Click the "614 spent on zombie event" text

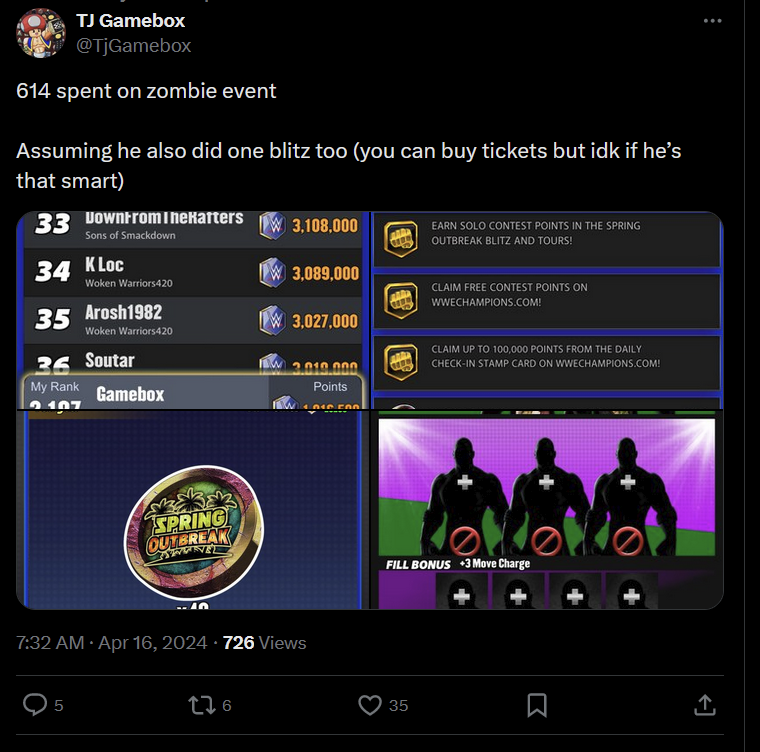(146, 91)
